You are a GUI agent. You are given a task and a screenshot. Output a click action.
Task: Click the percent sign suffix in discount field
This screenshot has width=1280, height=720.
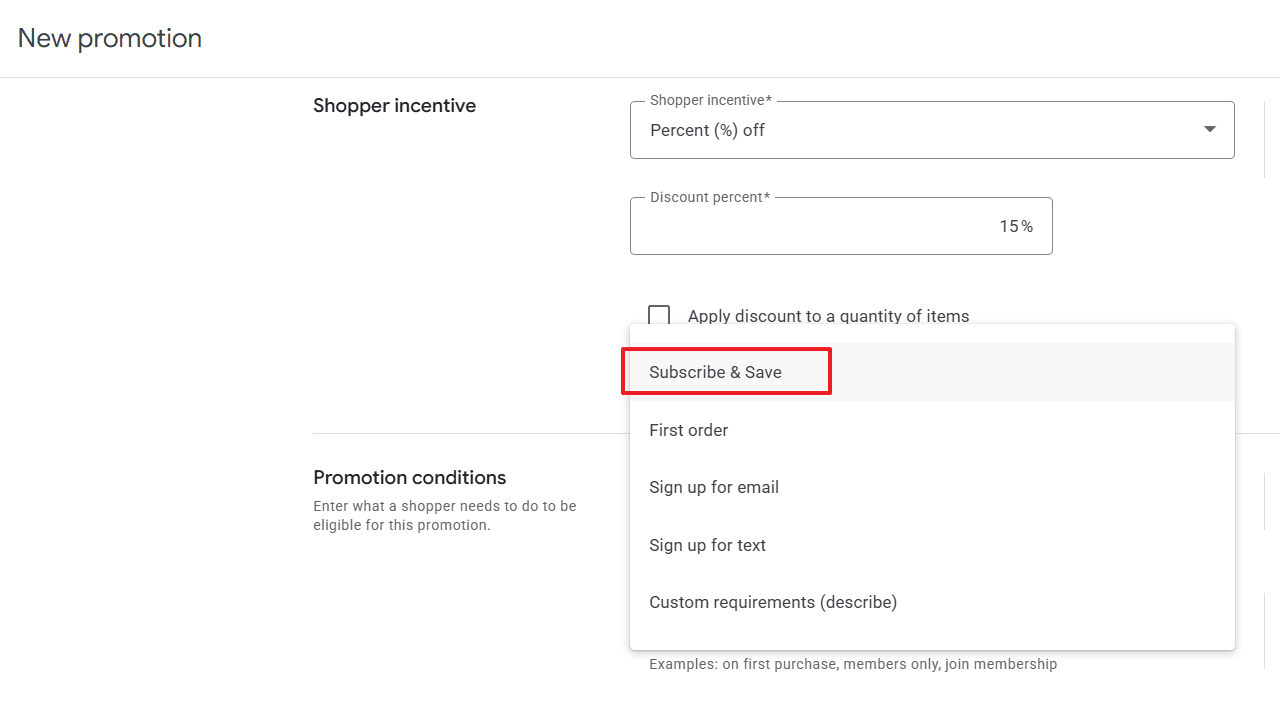1027,227
